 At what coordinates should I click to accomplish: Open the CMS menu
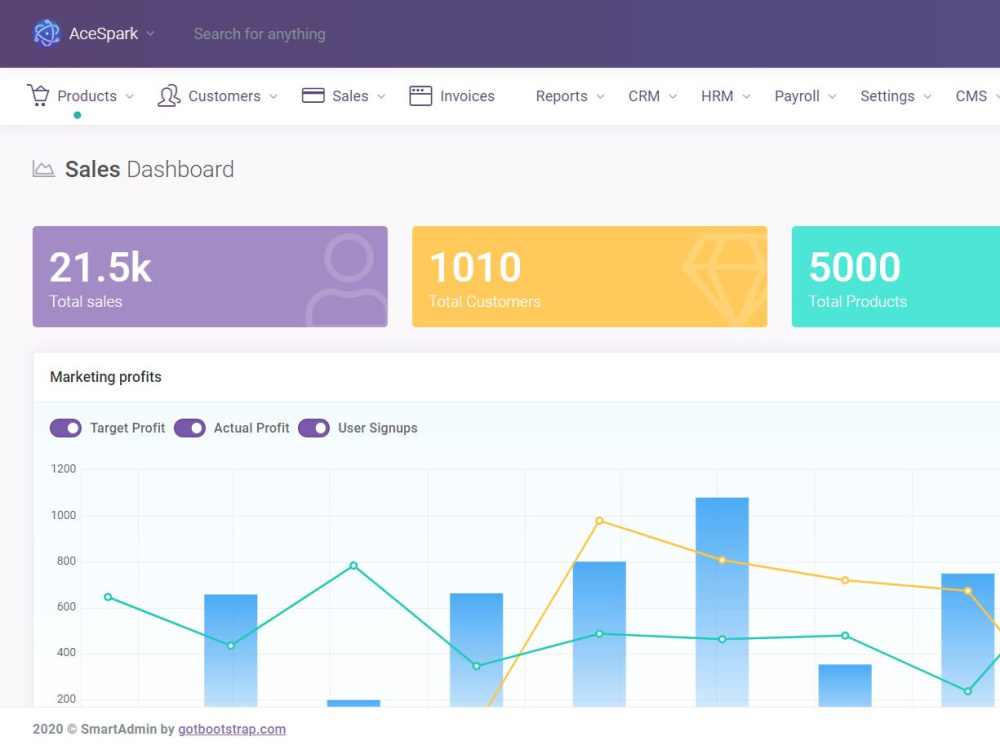(x=976, y=96)
